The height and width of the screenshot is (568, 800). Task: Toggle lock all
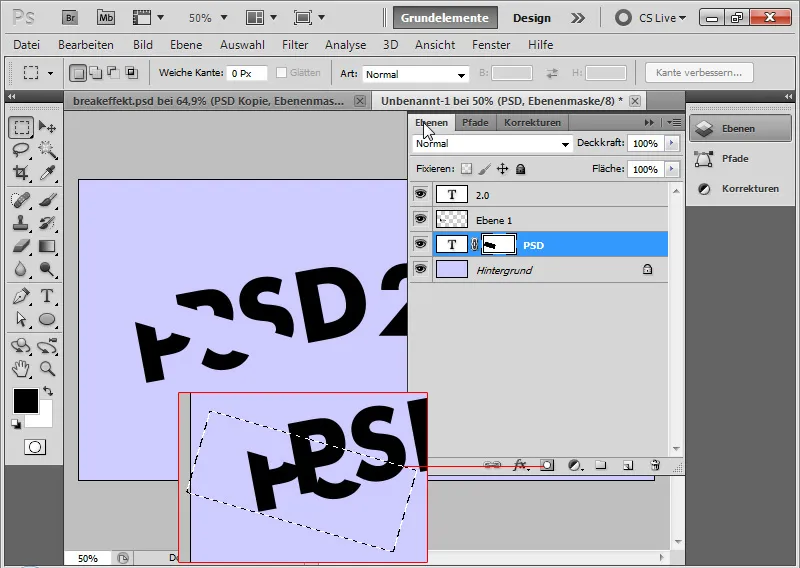point(520,168)
